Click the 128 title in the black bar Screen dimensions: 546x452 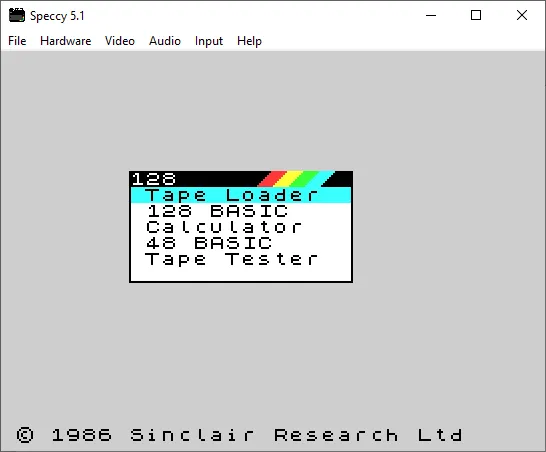154,179
